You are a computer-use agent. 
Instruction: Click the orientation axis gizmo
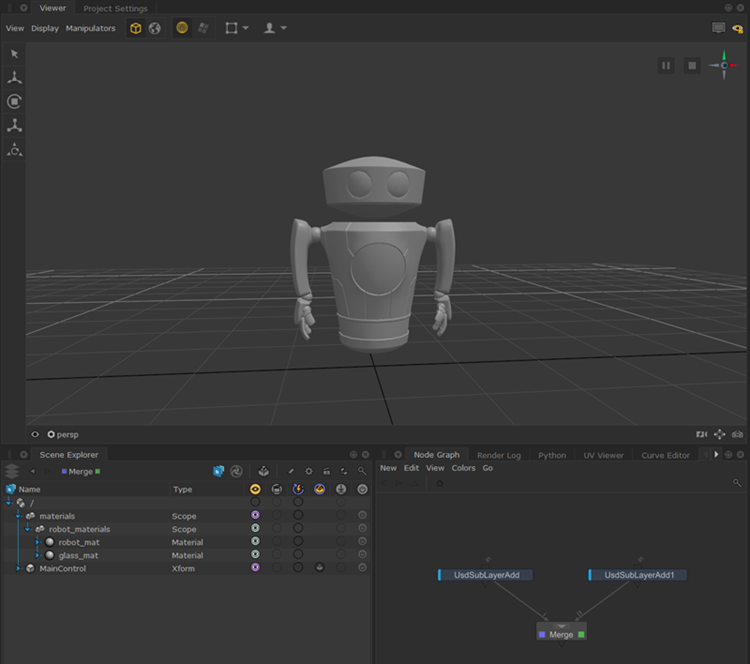click(x=724, y=66)
